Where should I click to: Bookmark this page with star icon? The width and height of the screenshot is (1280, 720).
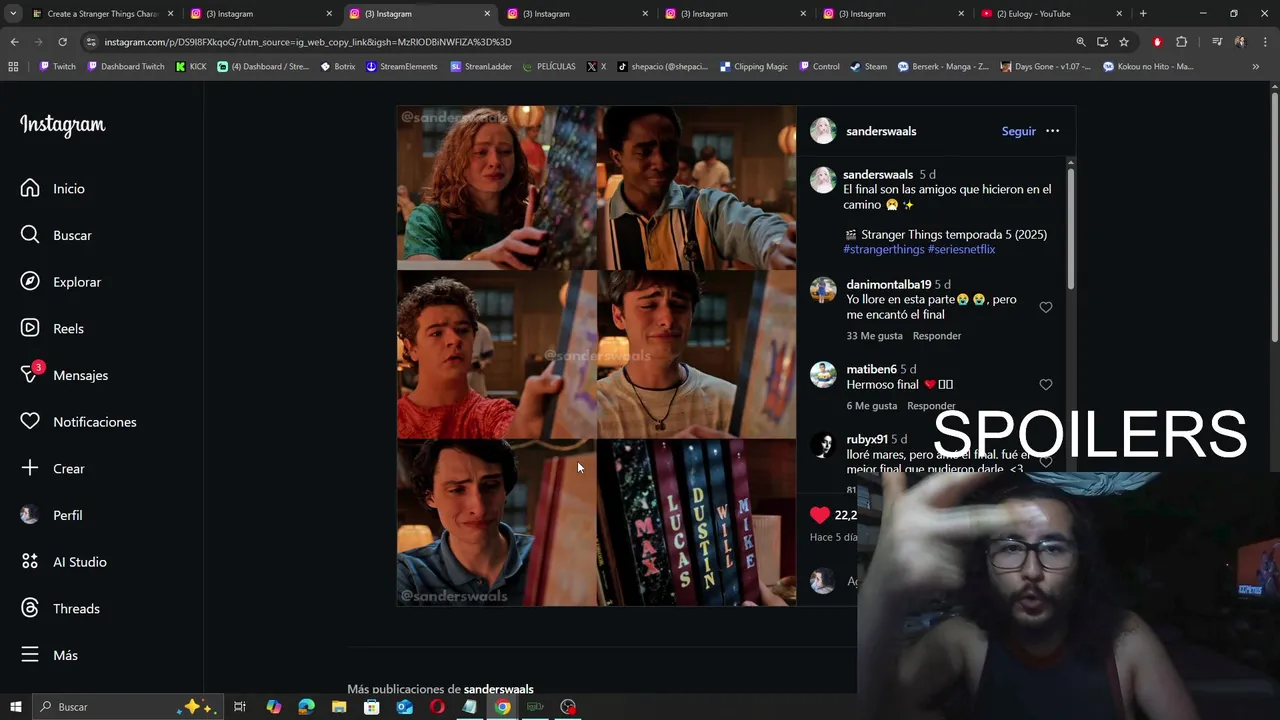[x=1124, y=42]
